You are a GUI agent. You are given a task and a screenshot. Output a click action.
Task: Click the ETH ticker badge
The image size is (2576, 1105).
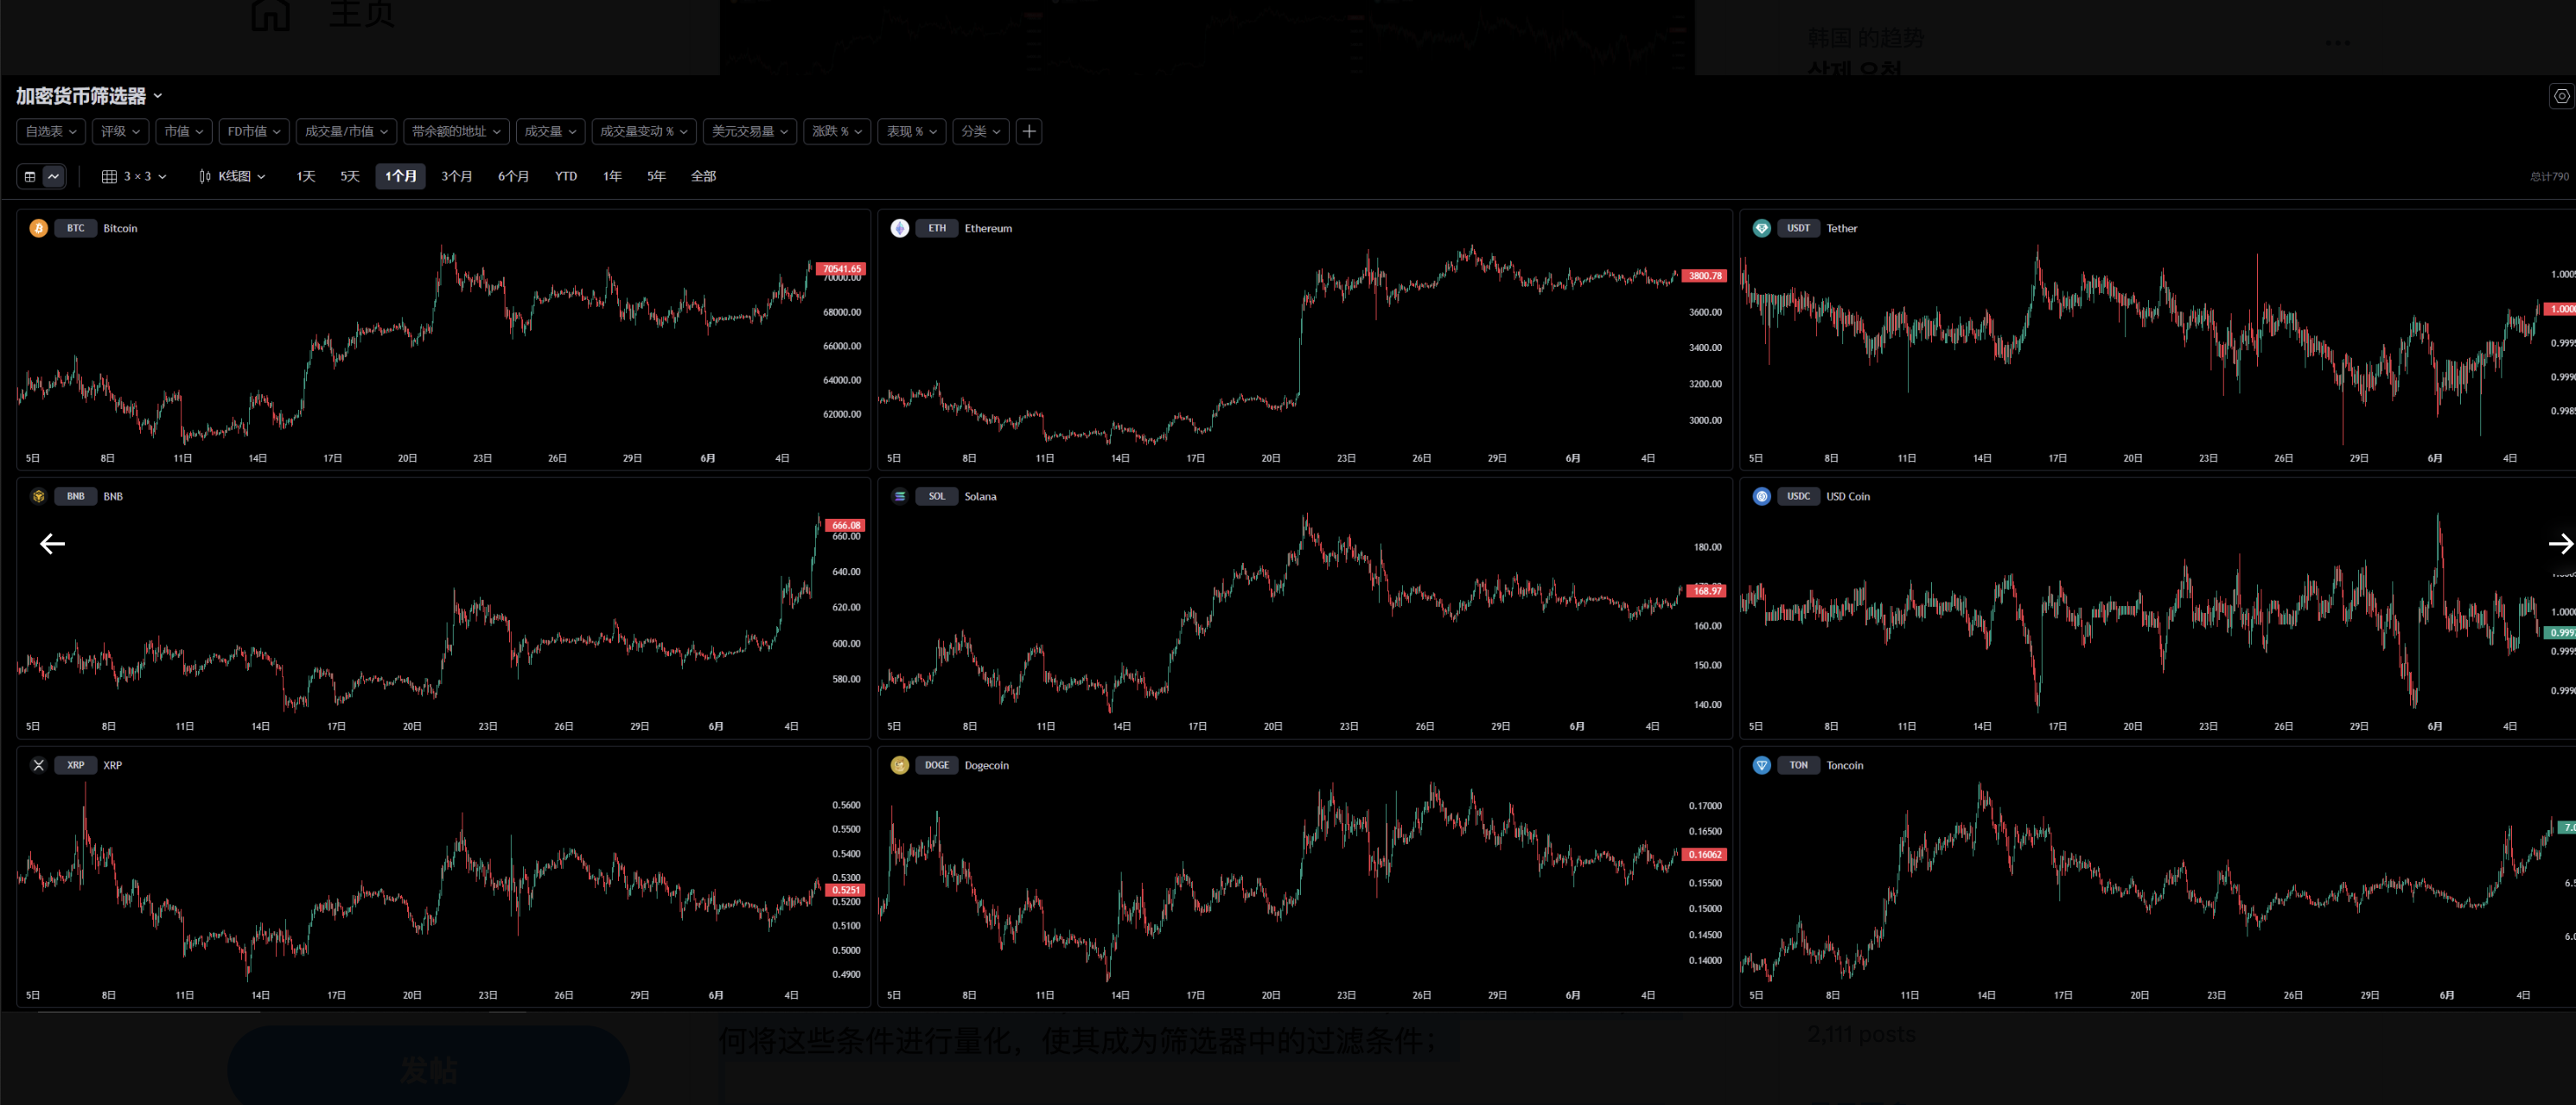pyautogui.click(x=937, y=228)
